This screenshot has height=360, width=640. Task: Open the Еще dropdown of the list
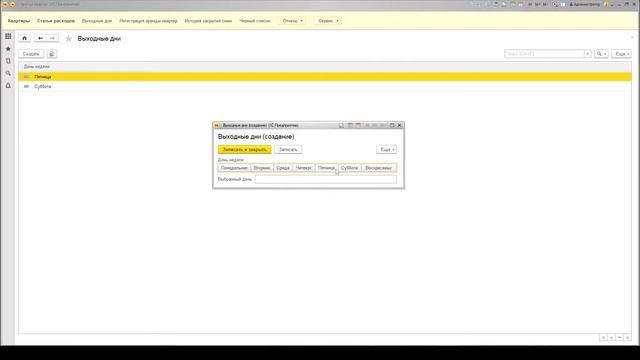click(x=622, y=54)
